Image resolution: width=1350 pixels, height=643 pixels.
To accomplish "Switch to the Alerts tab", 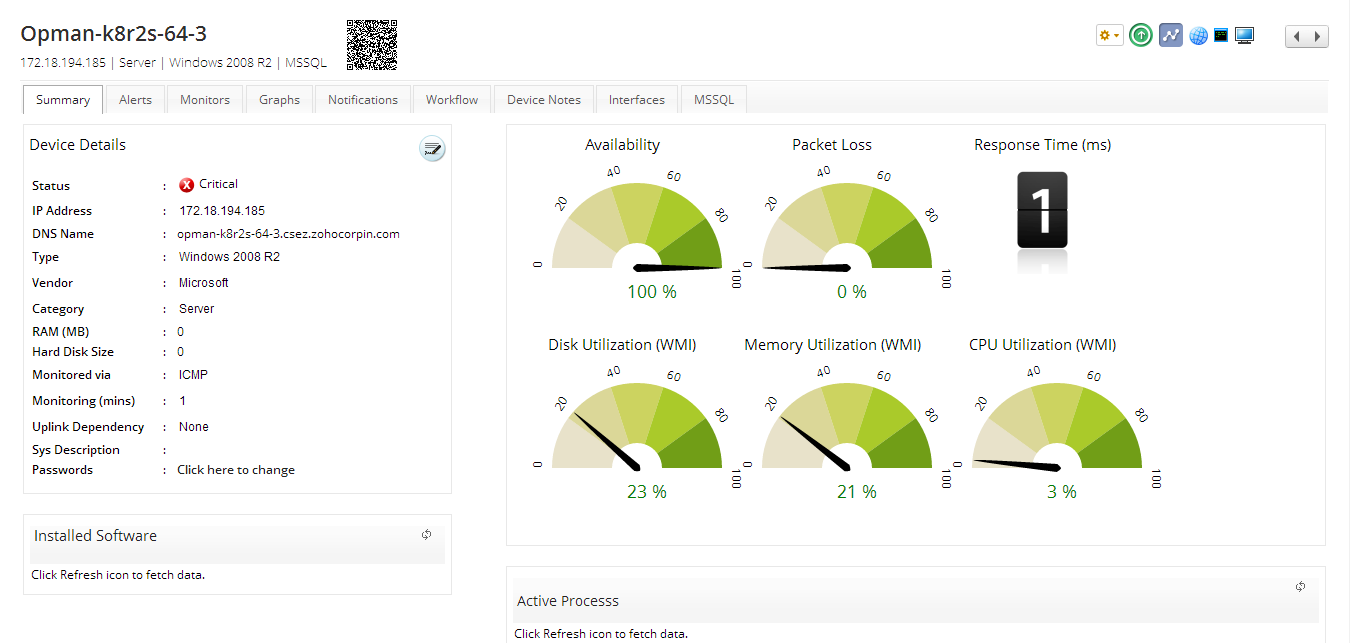I will point(135,99).
